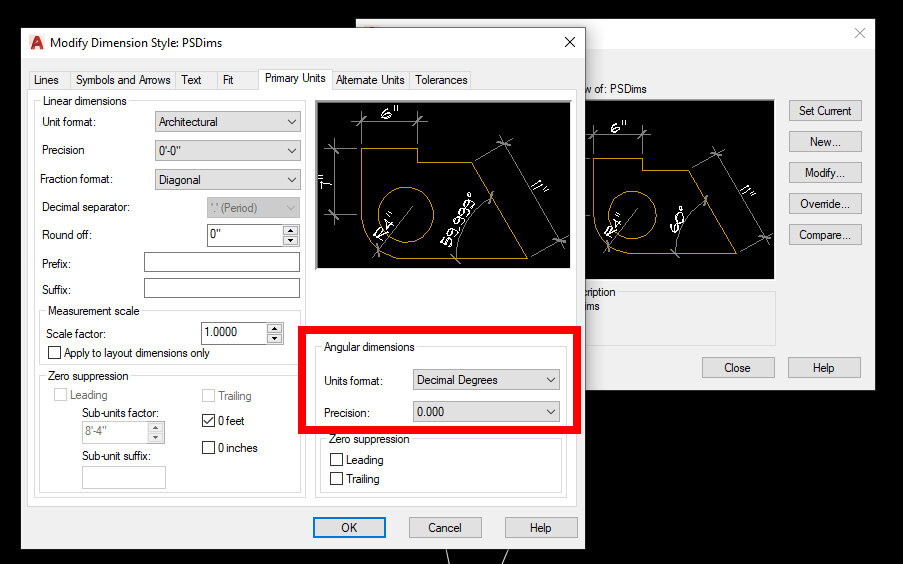The image size is (903, 564).
Task: Click Set Current in Dimension Style Manager
Action: click(x=825, y=111)
